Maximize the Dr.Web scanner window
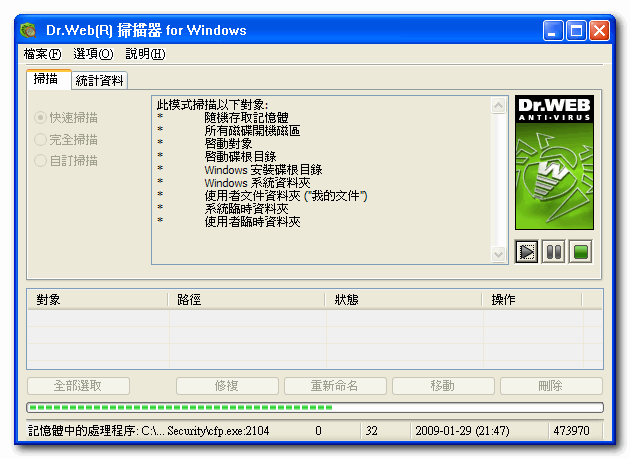Image resolution: width=630 pixels, height=459 pixels. [576, 31]
